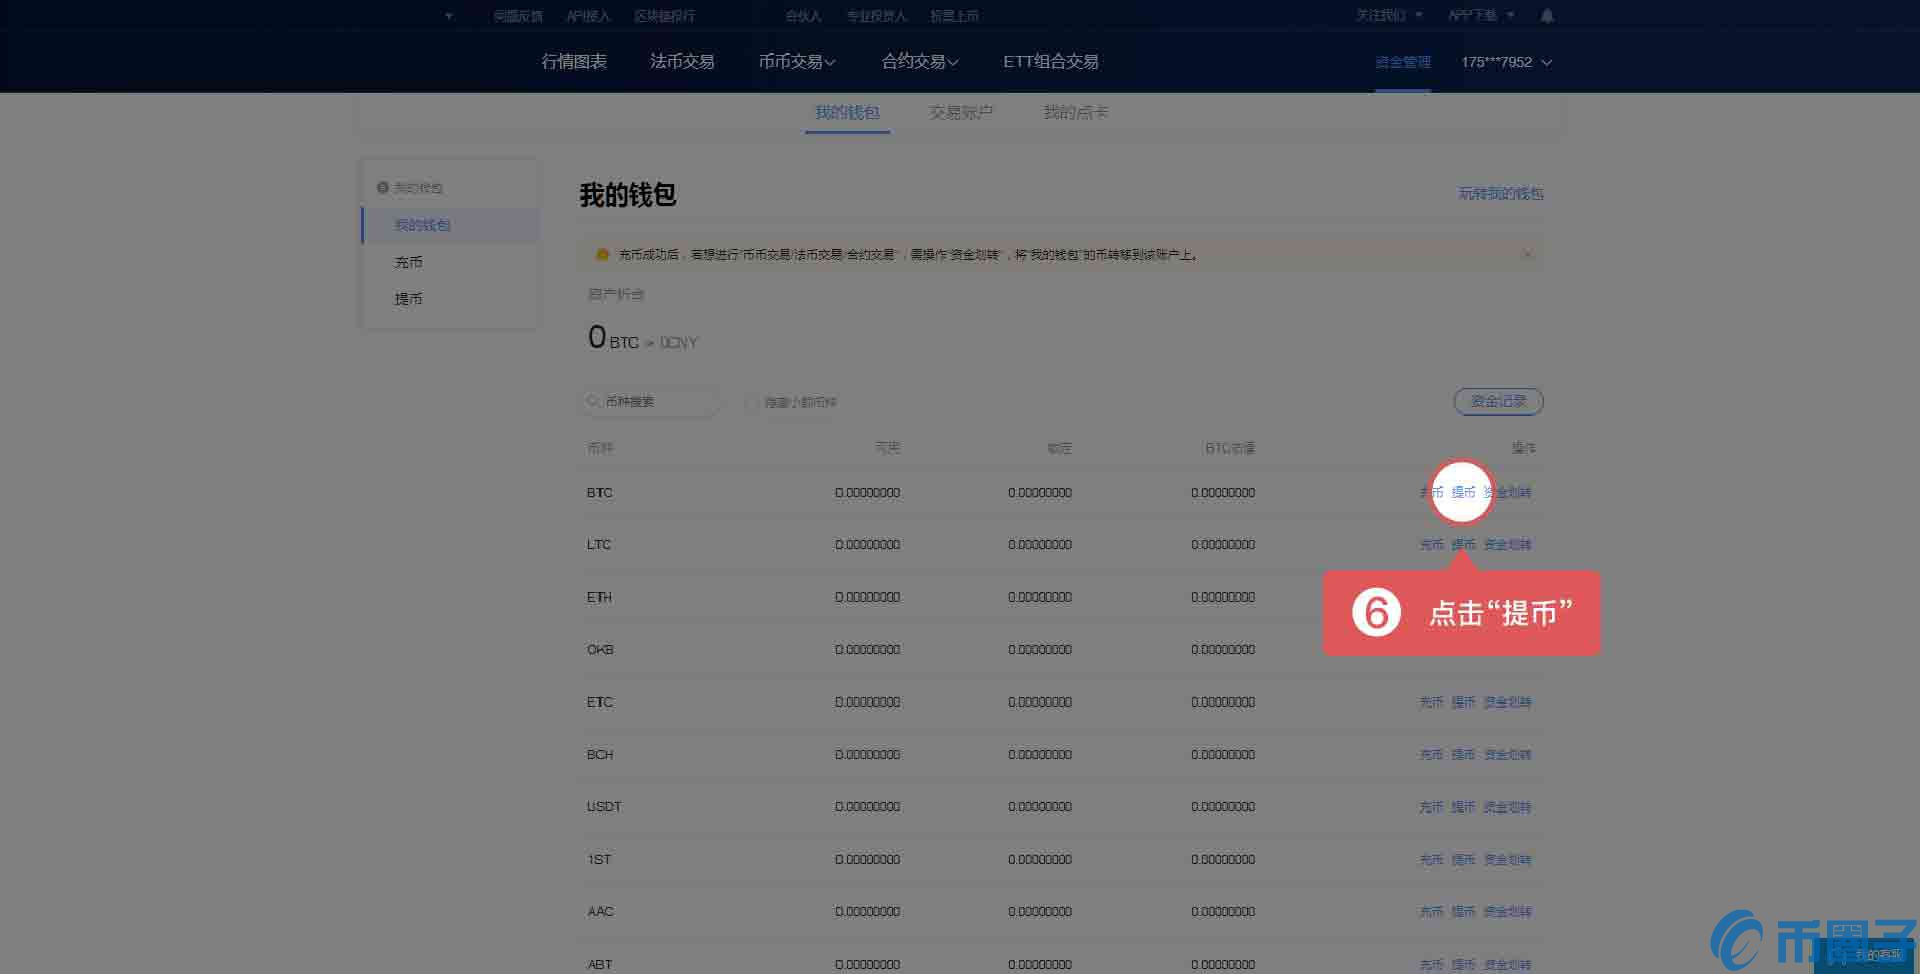Screen dimensions: 1920x974
Task: Open 问题反馈 link in the top bar
Action: click(518, 16)
